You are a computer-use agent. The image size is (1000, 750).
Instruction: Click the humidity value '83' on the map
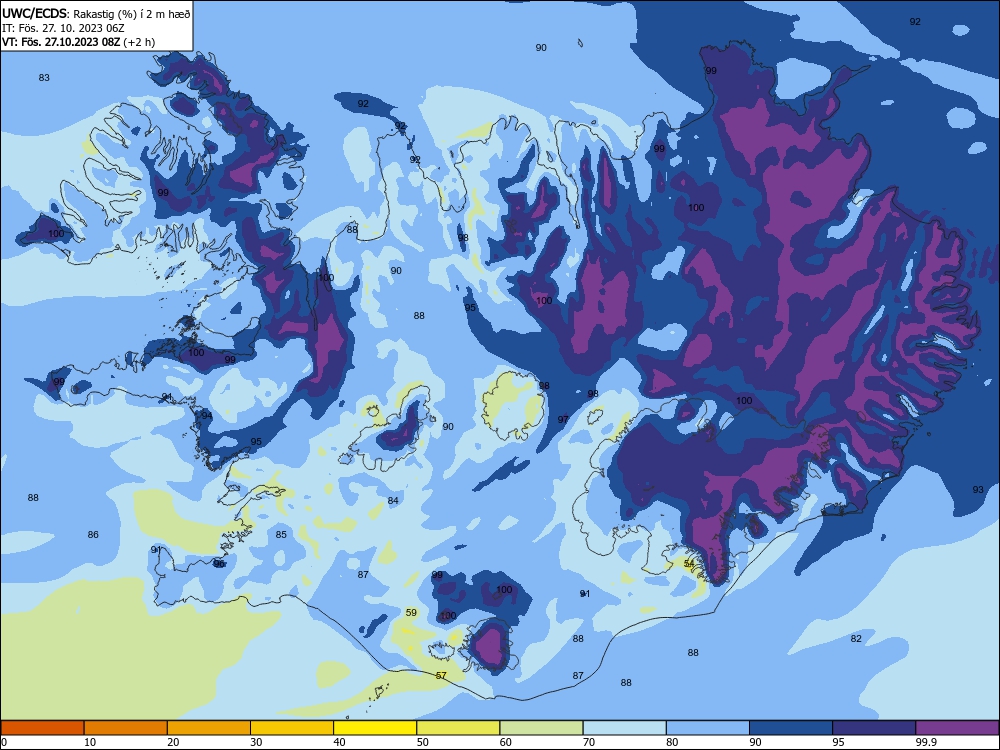44,78
